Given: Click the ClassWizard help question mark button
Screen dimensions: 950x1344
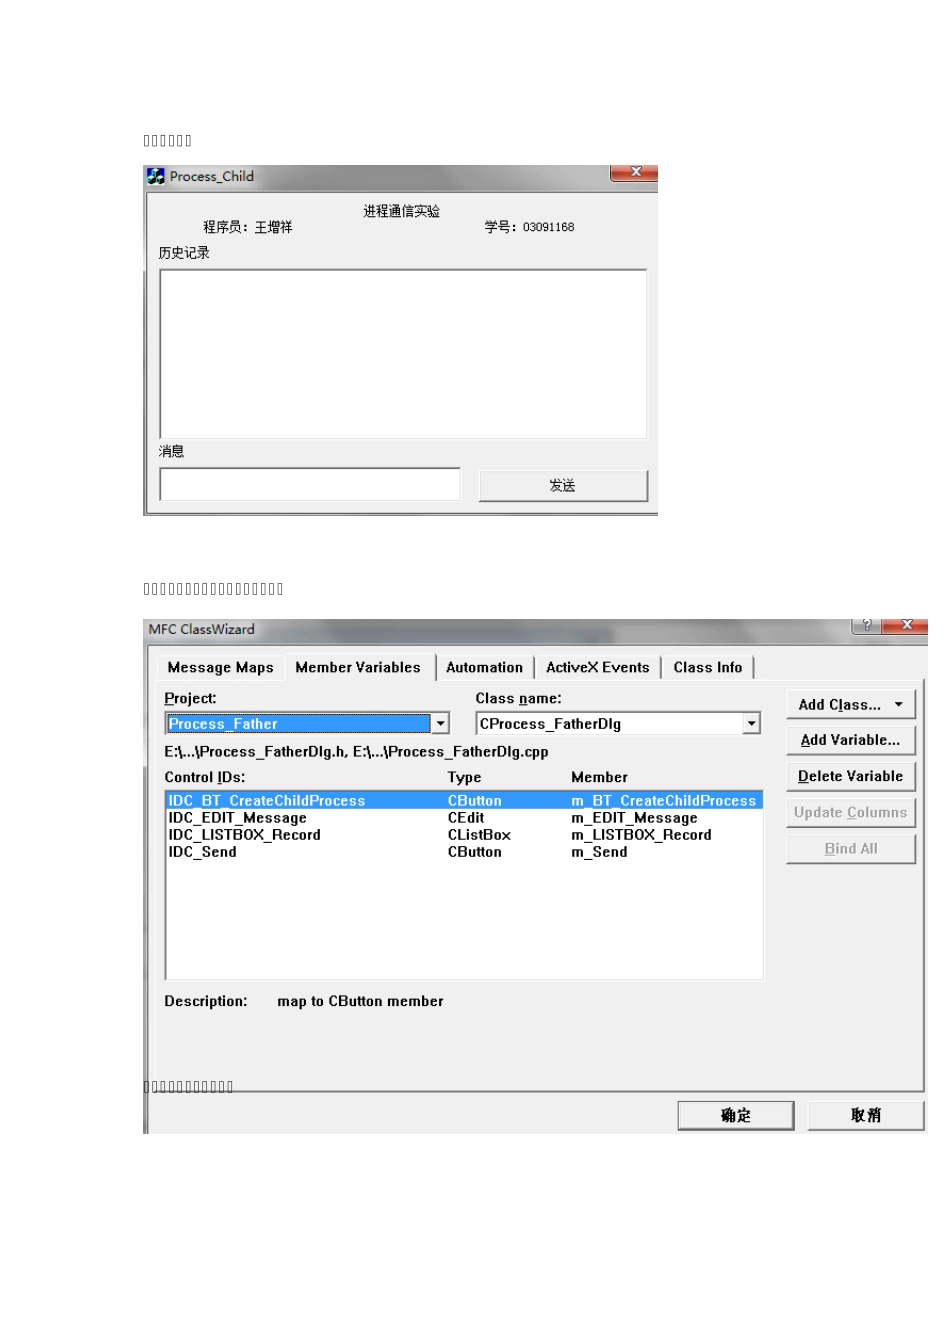Looking at the screenshot, I should [866, 625].
